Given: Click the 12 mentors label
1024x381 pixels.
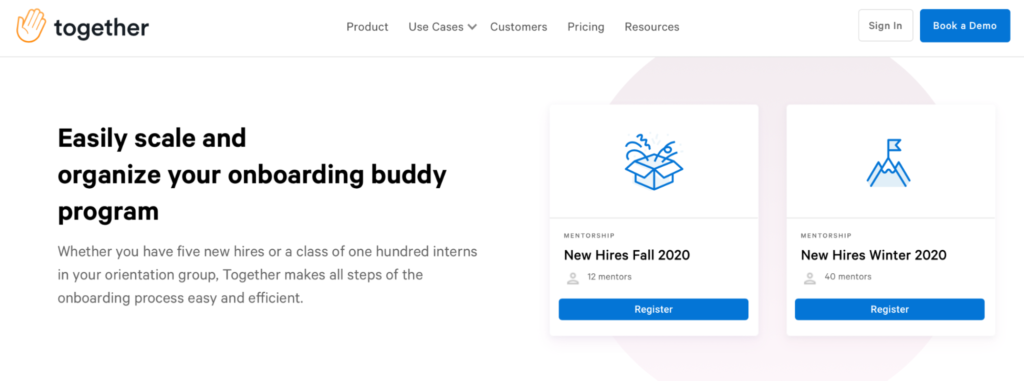Looking at the screenshot, I should 609,277.
